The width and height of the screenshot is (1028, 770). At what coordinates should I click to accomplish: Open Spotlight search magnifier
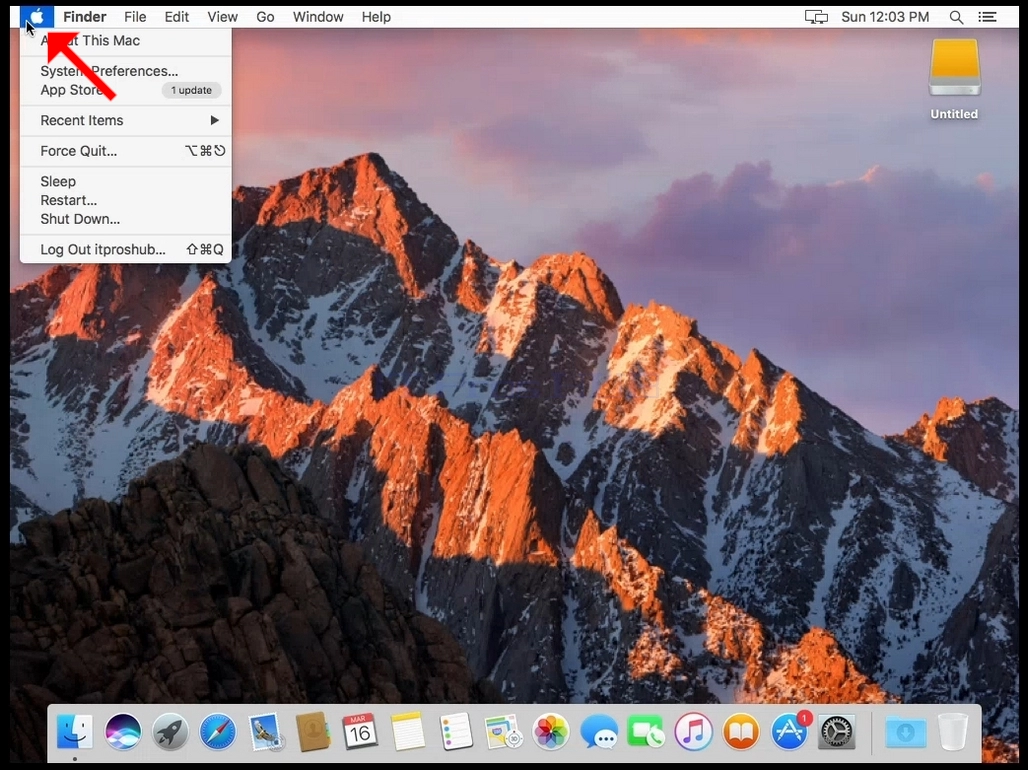(x=957, y=17)
